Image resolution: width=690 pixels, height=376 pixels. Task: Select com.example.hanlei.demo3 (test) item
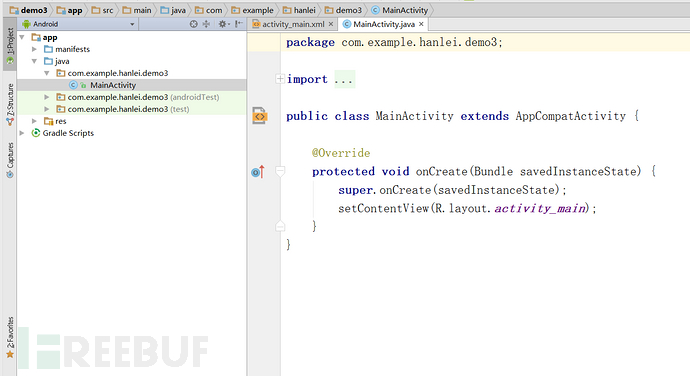click(x=128, y=109)
